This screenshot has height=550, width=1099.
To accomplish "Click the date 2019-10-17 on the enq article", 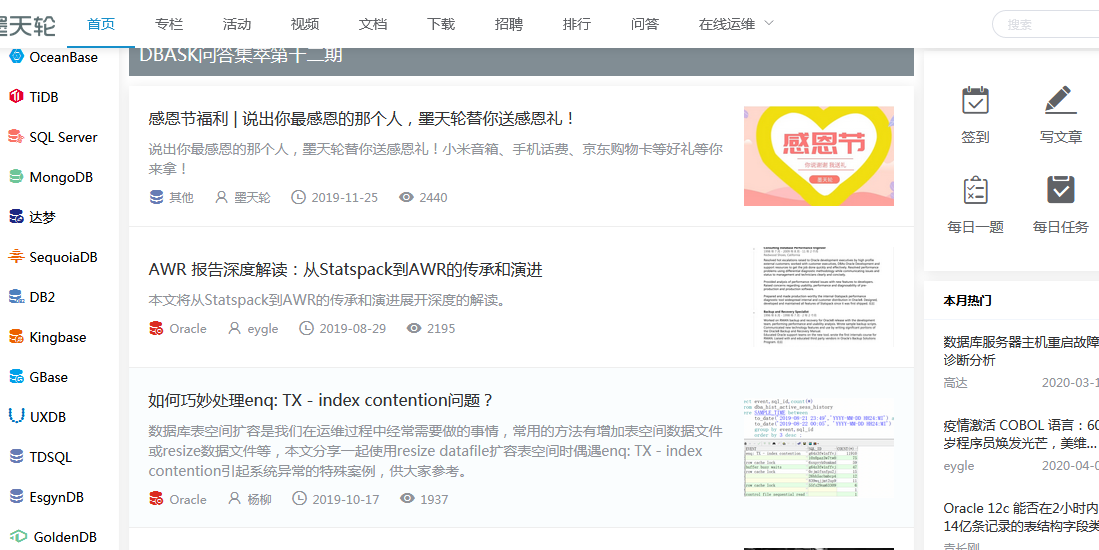I will (346, 499).
